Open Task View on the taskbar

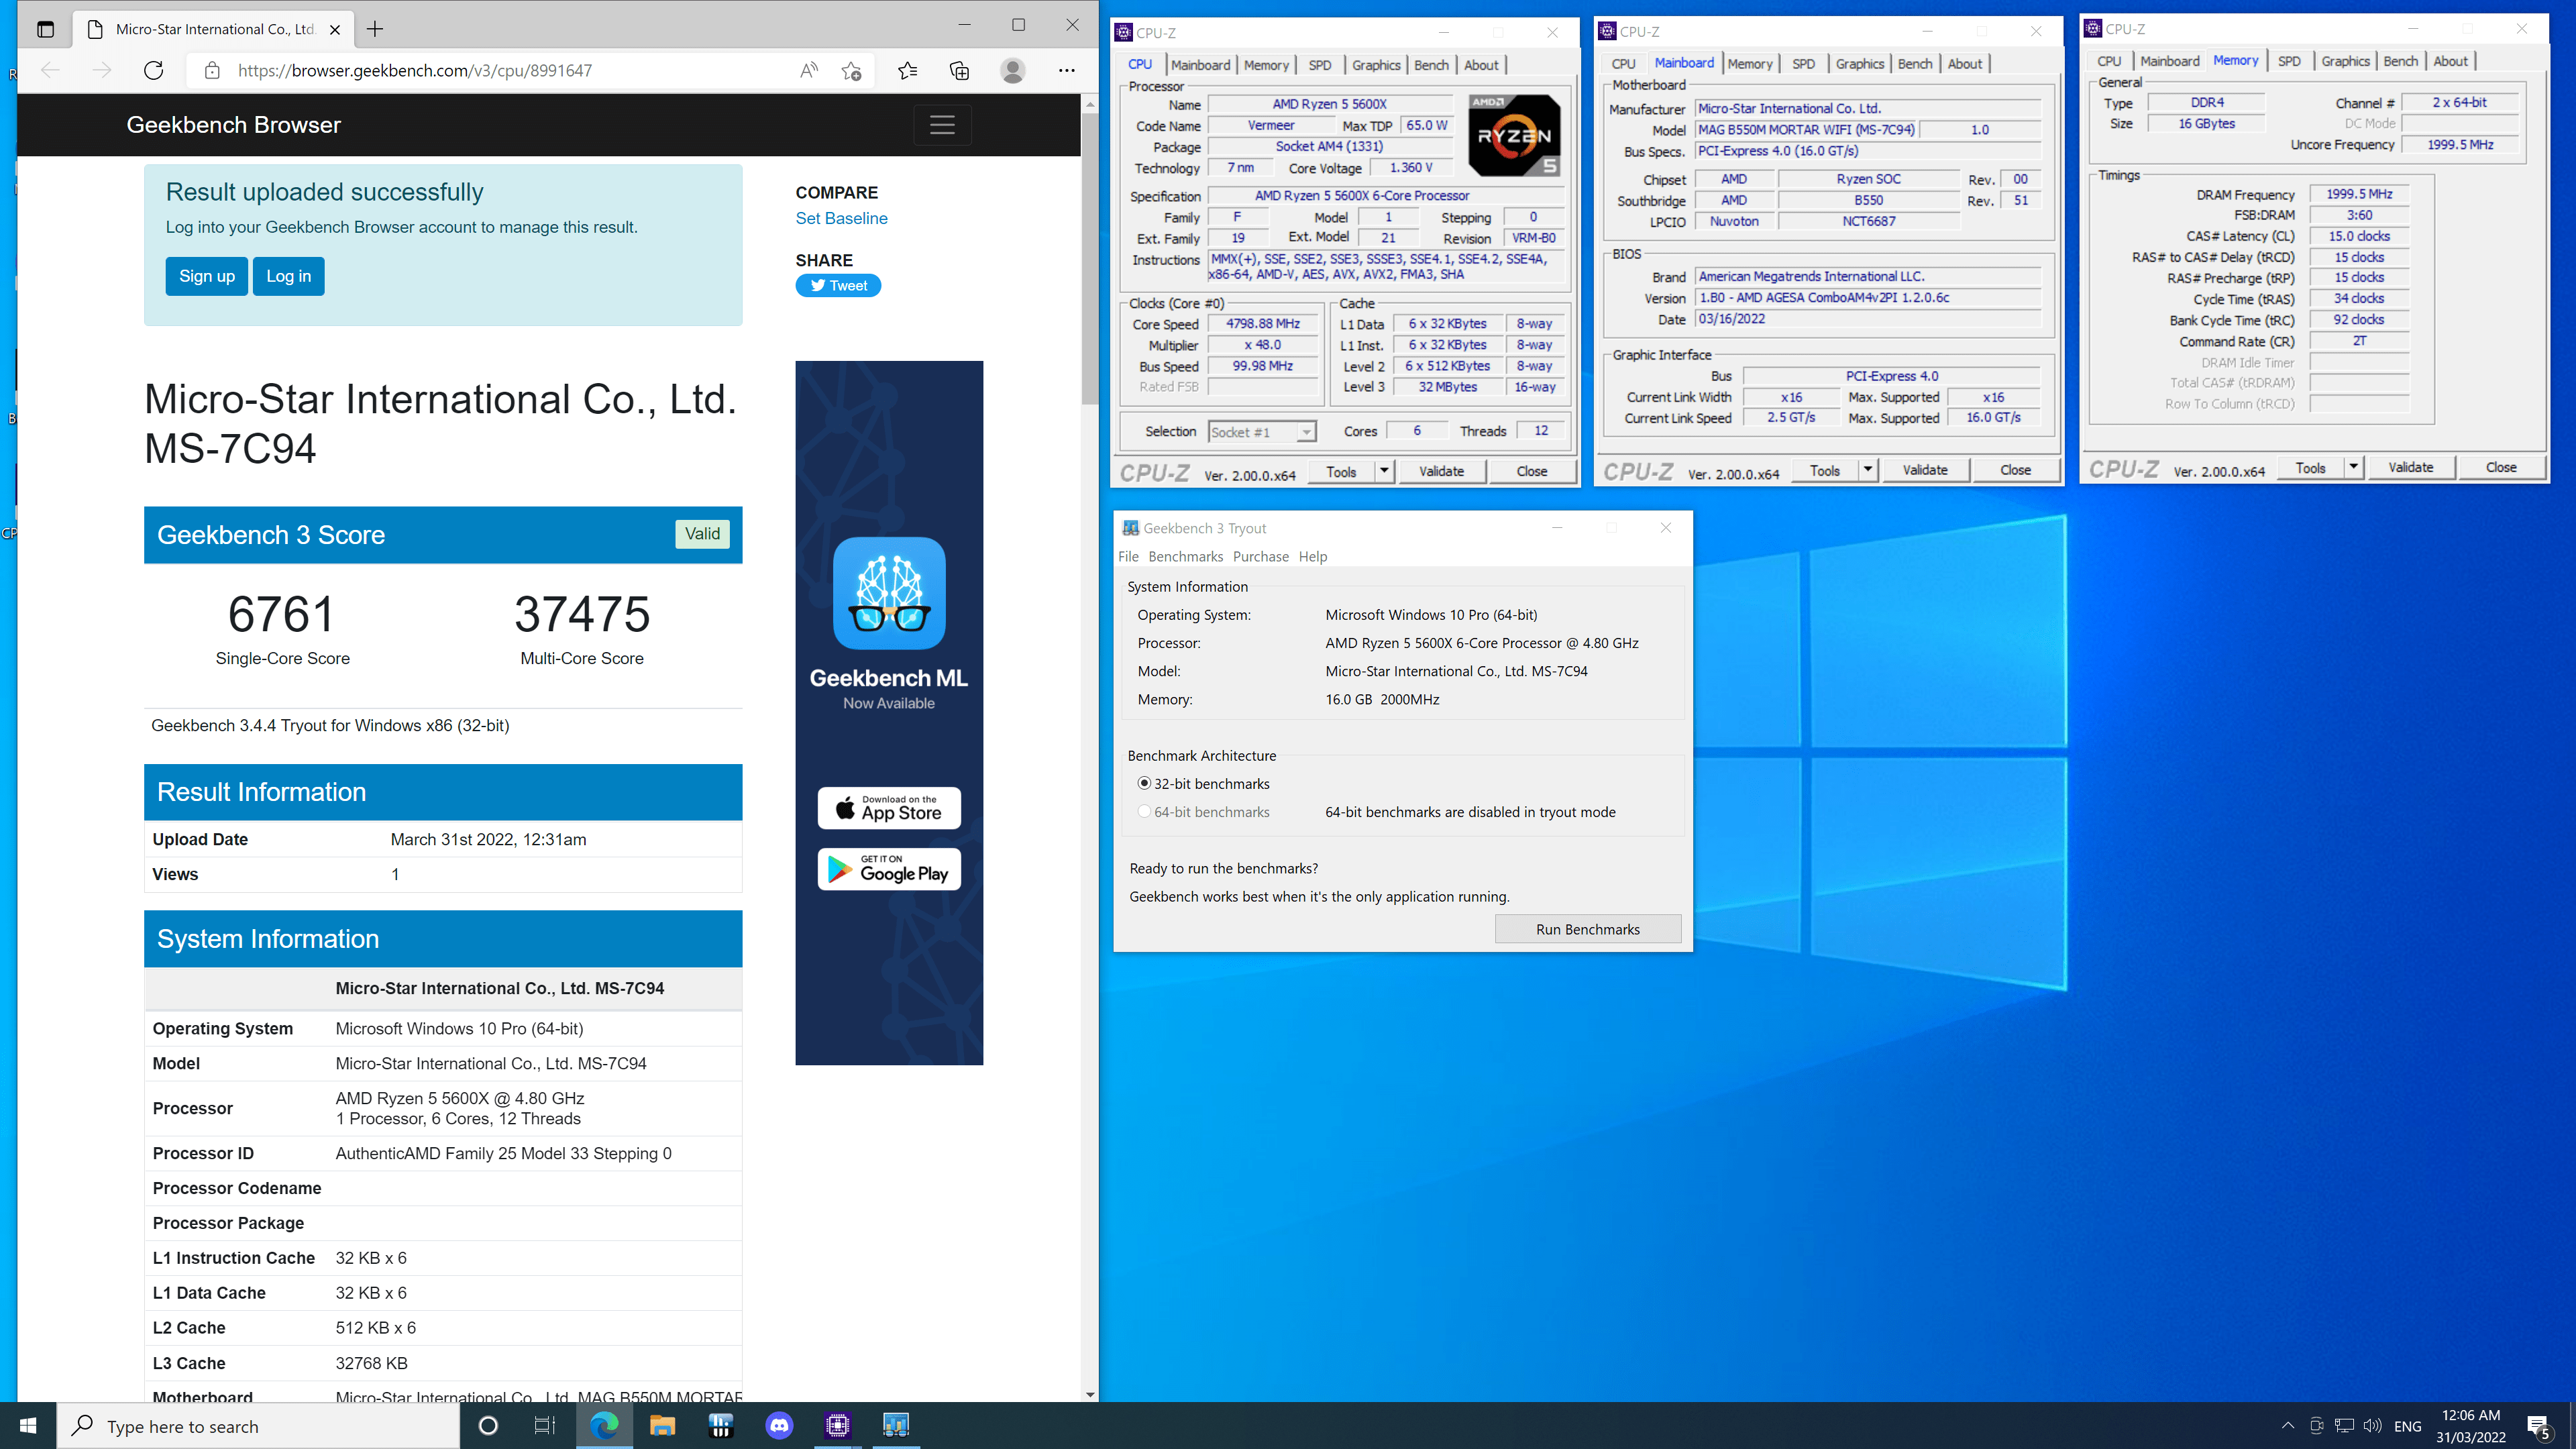(544, 1426)
